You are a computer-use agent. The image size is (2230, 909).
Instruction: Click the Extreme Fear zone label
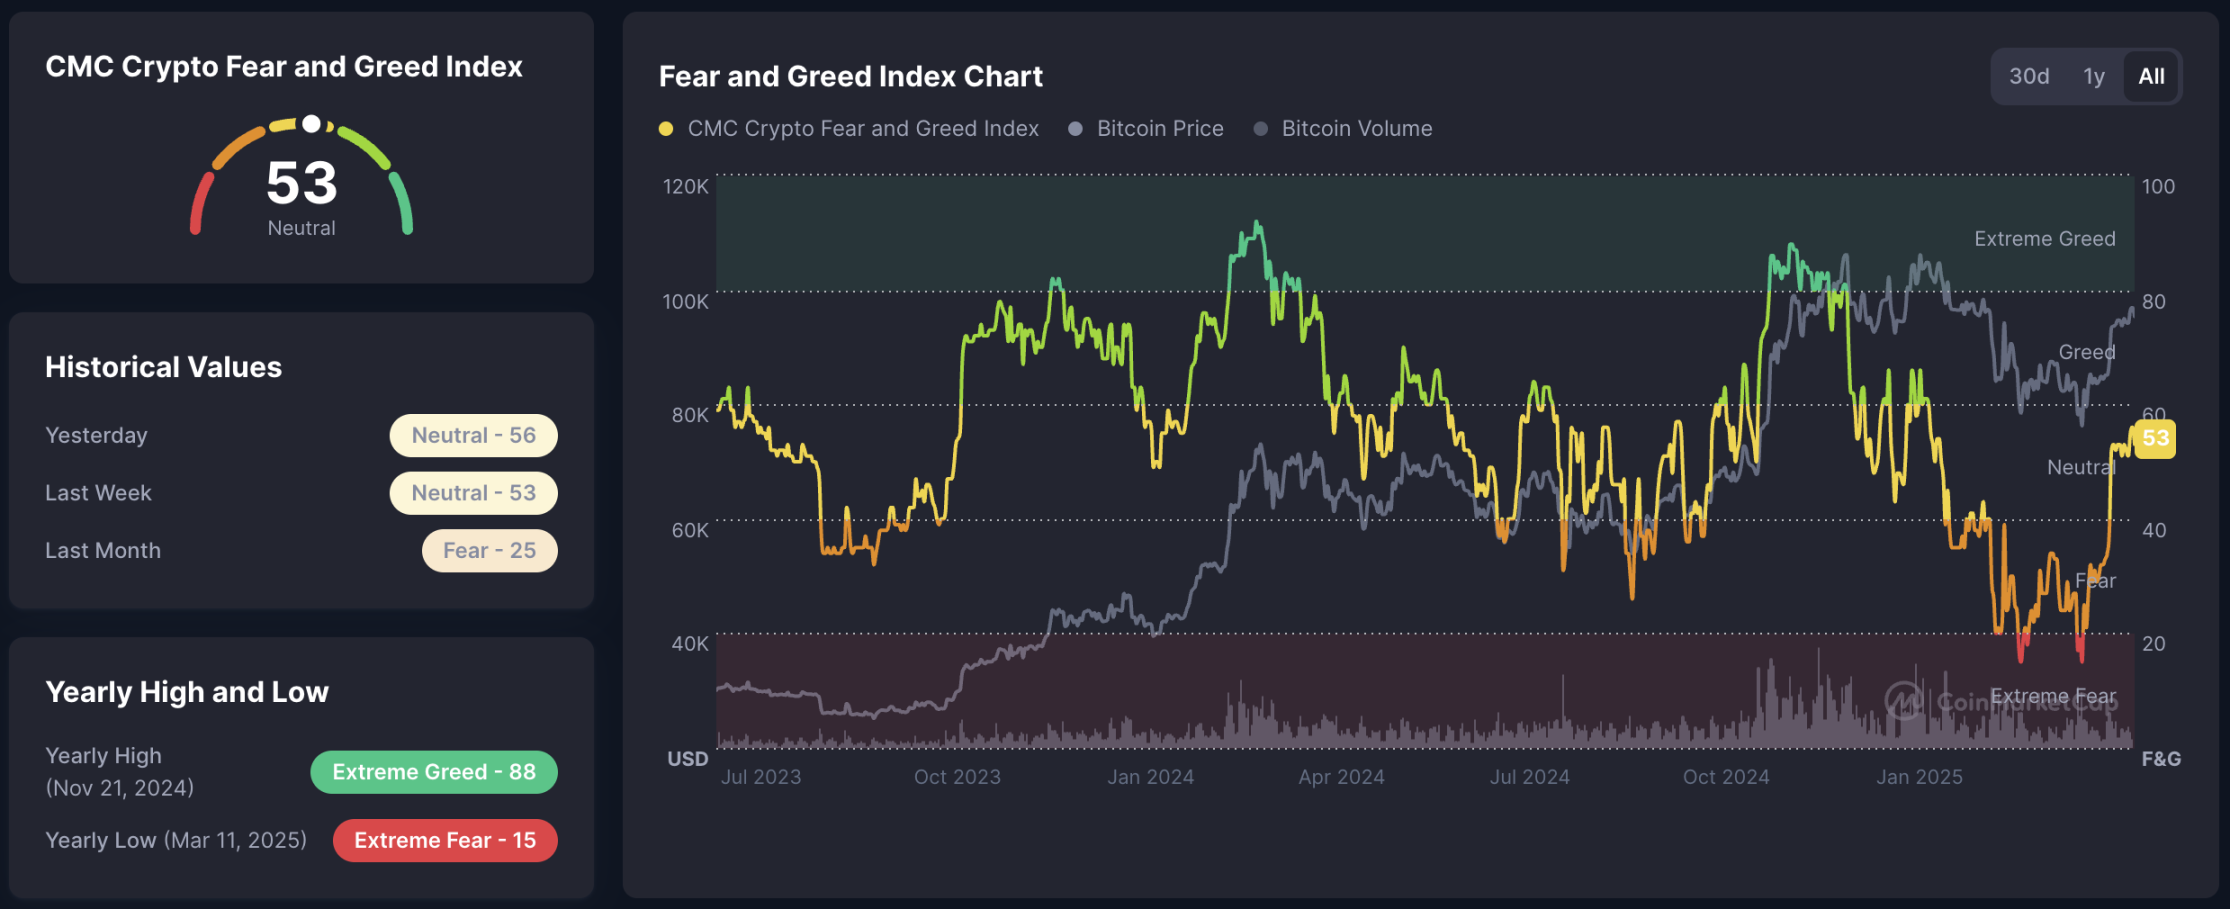tap(2053, 696)
